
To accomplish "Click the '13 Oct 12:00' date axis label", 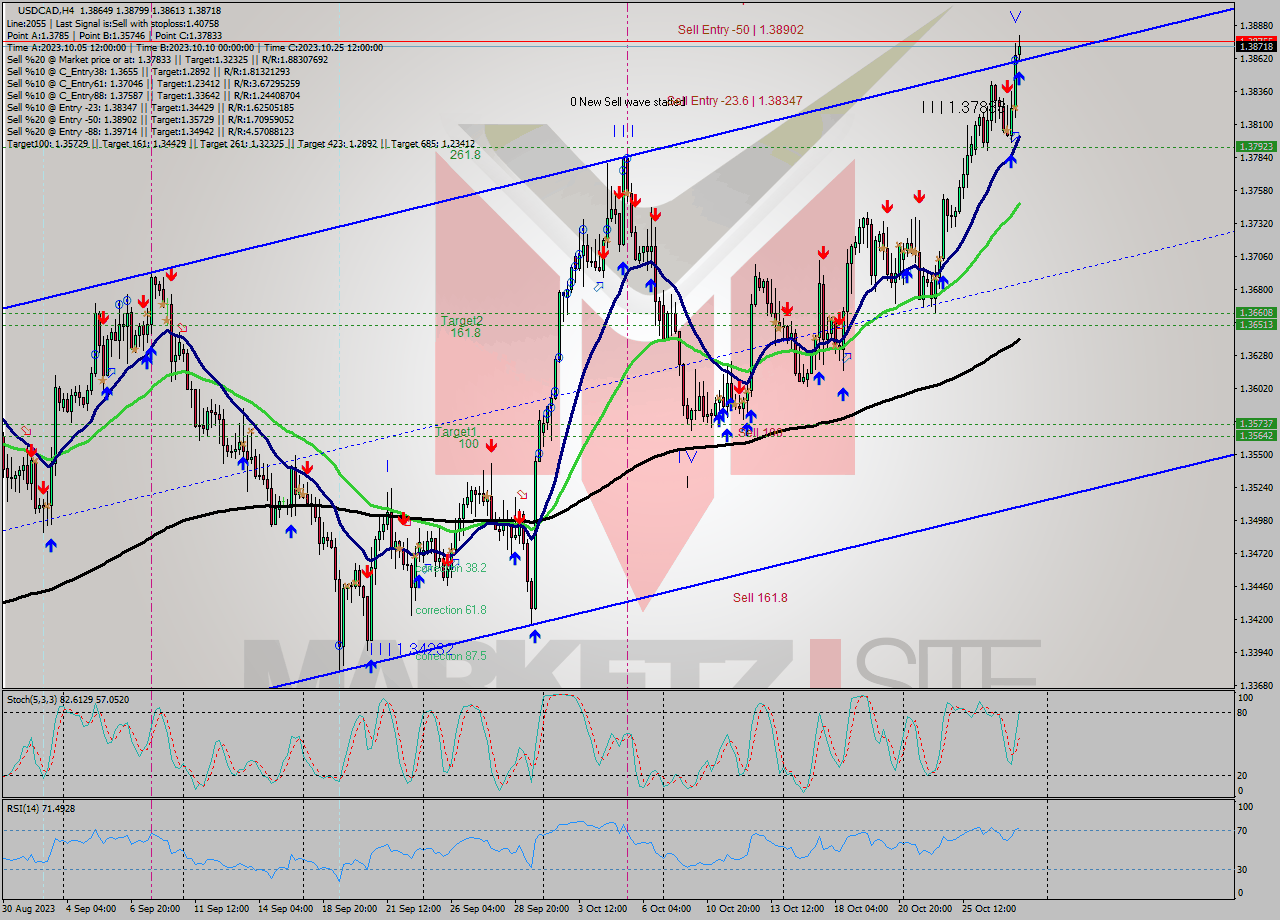I will 797,909.
